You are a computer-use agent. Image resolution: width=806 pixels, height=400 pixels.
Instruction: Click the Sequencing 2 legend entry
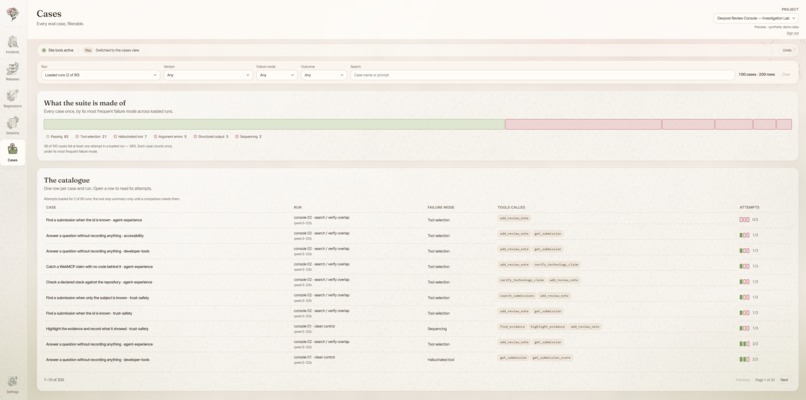coord(248,137)
